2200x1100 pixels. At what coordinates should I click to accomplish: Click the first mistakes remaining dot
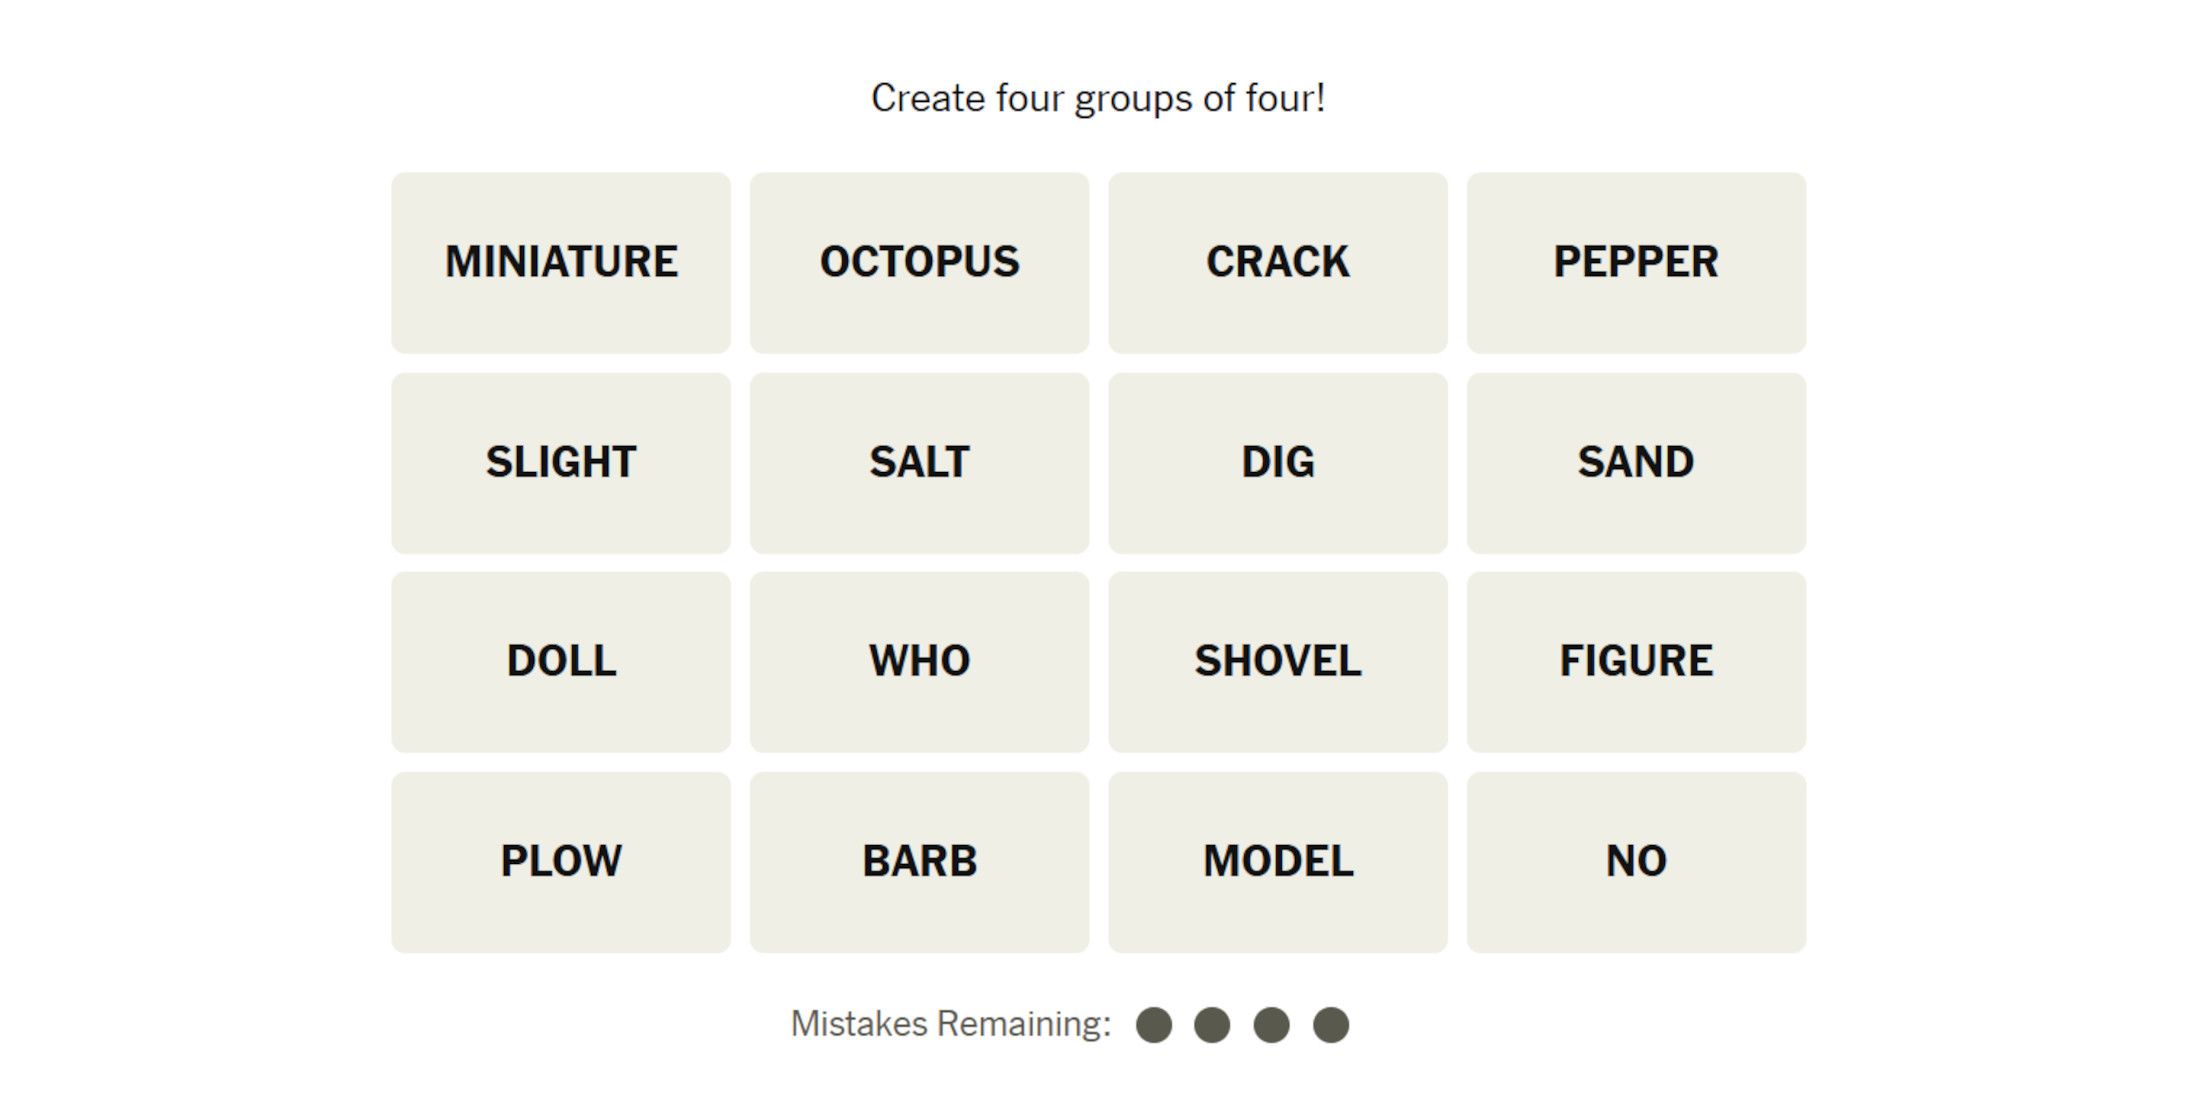pos(1154,1025)
